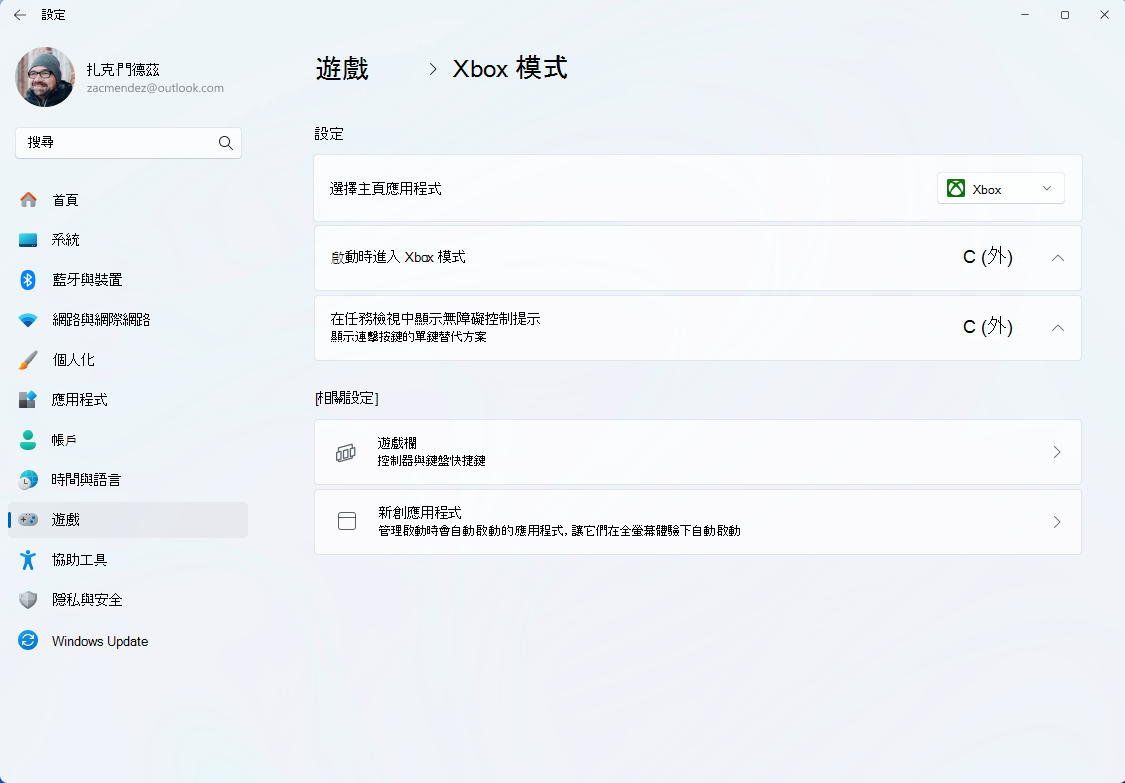Click the Bluetooth icon beside 藍牙與裝置
1125x783 pixels.
tap(28, 279)
